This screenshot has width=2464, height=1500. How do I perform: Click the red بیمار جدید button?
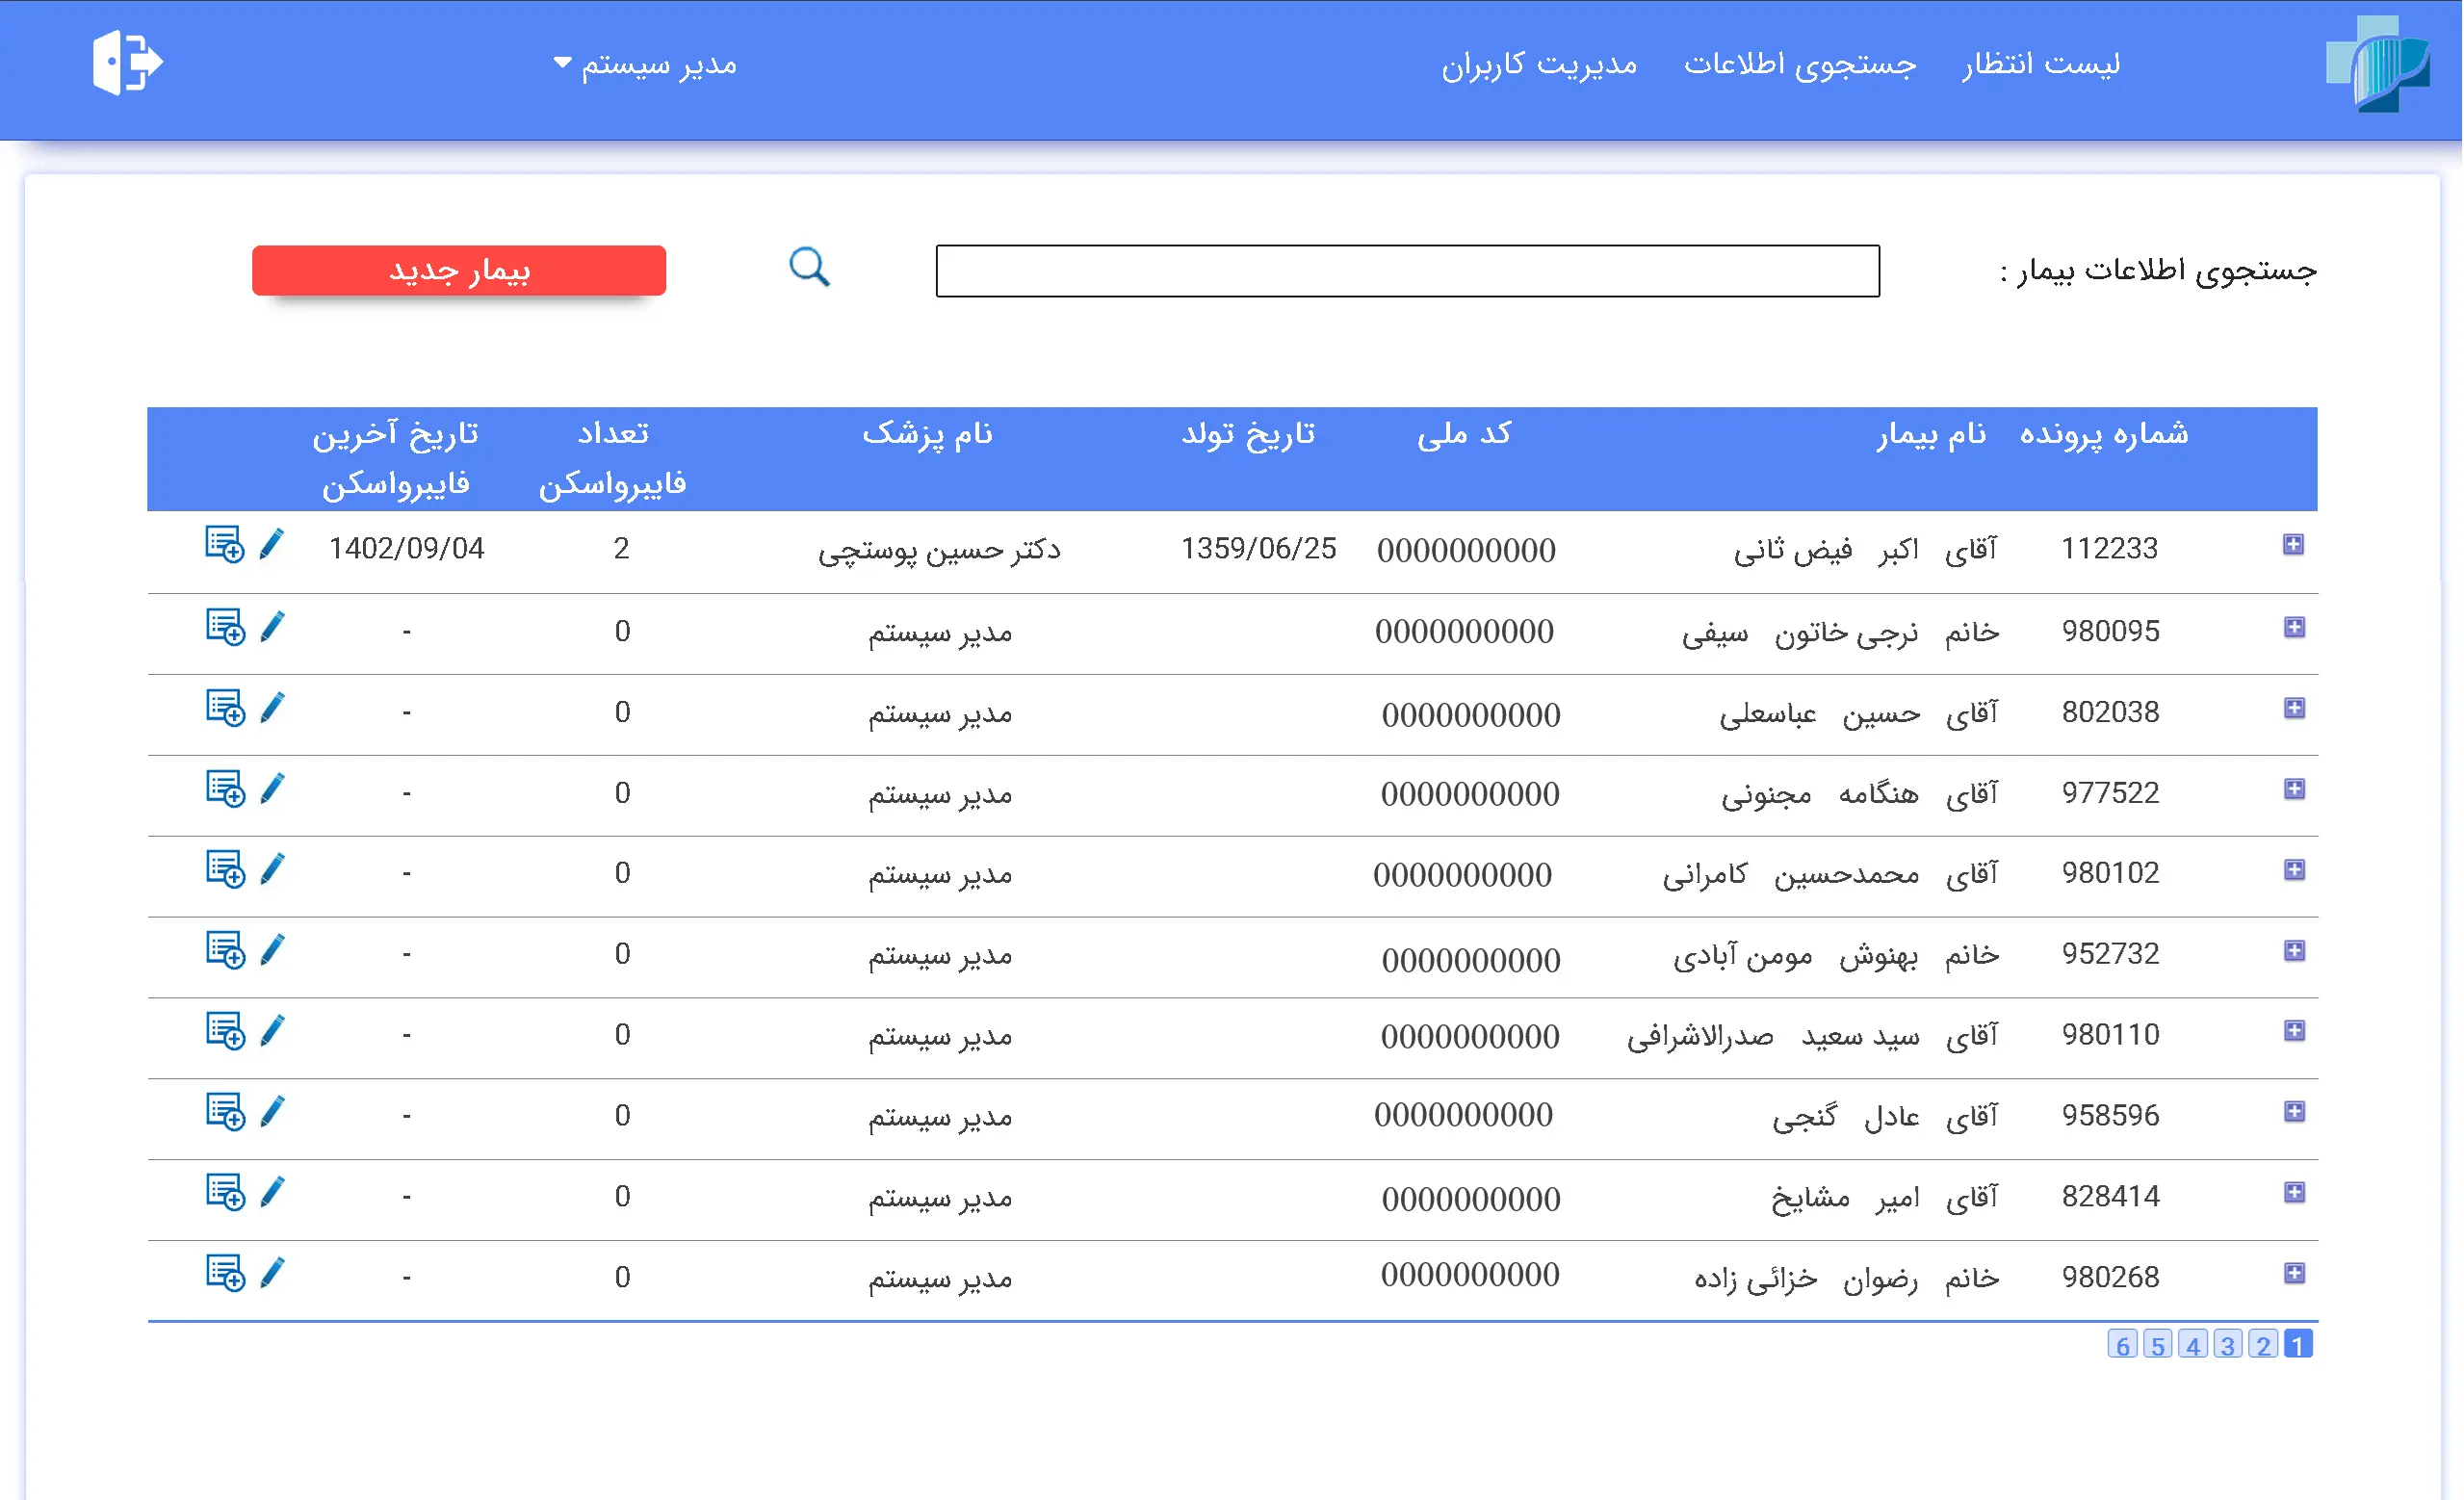pyautogui.click(x=459, y=271)
